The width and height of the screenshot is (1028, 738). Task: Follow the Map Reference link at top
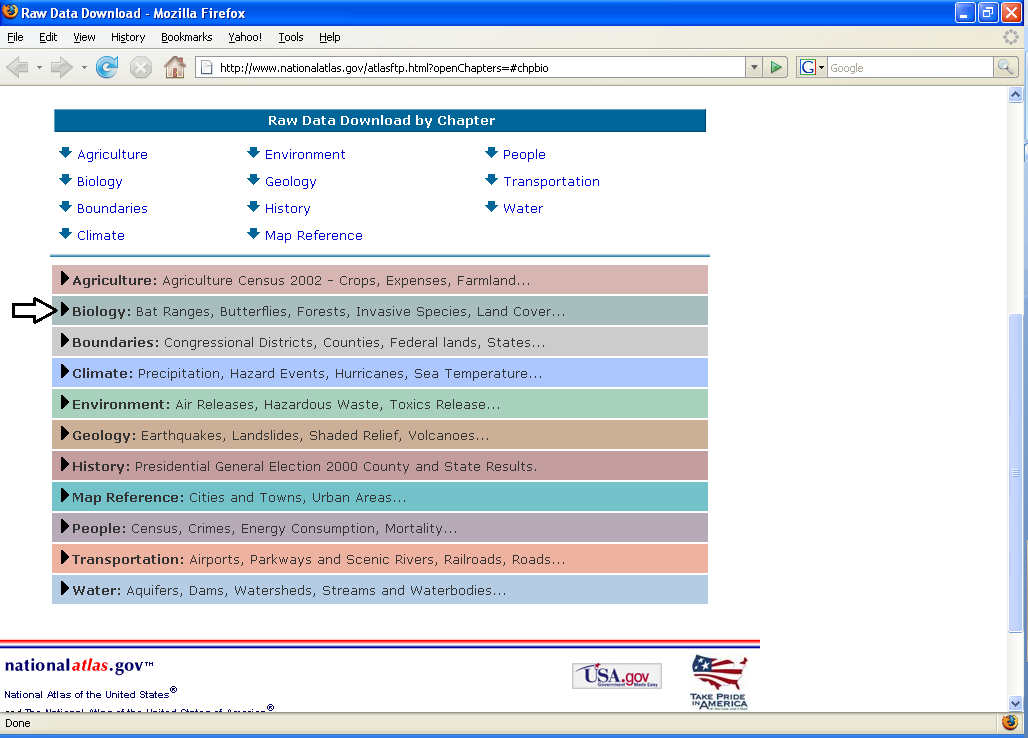click(x=313, y=235)
